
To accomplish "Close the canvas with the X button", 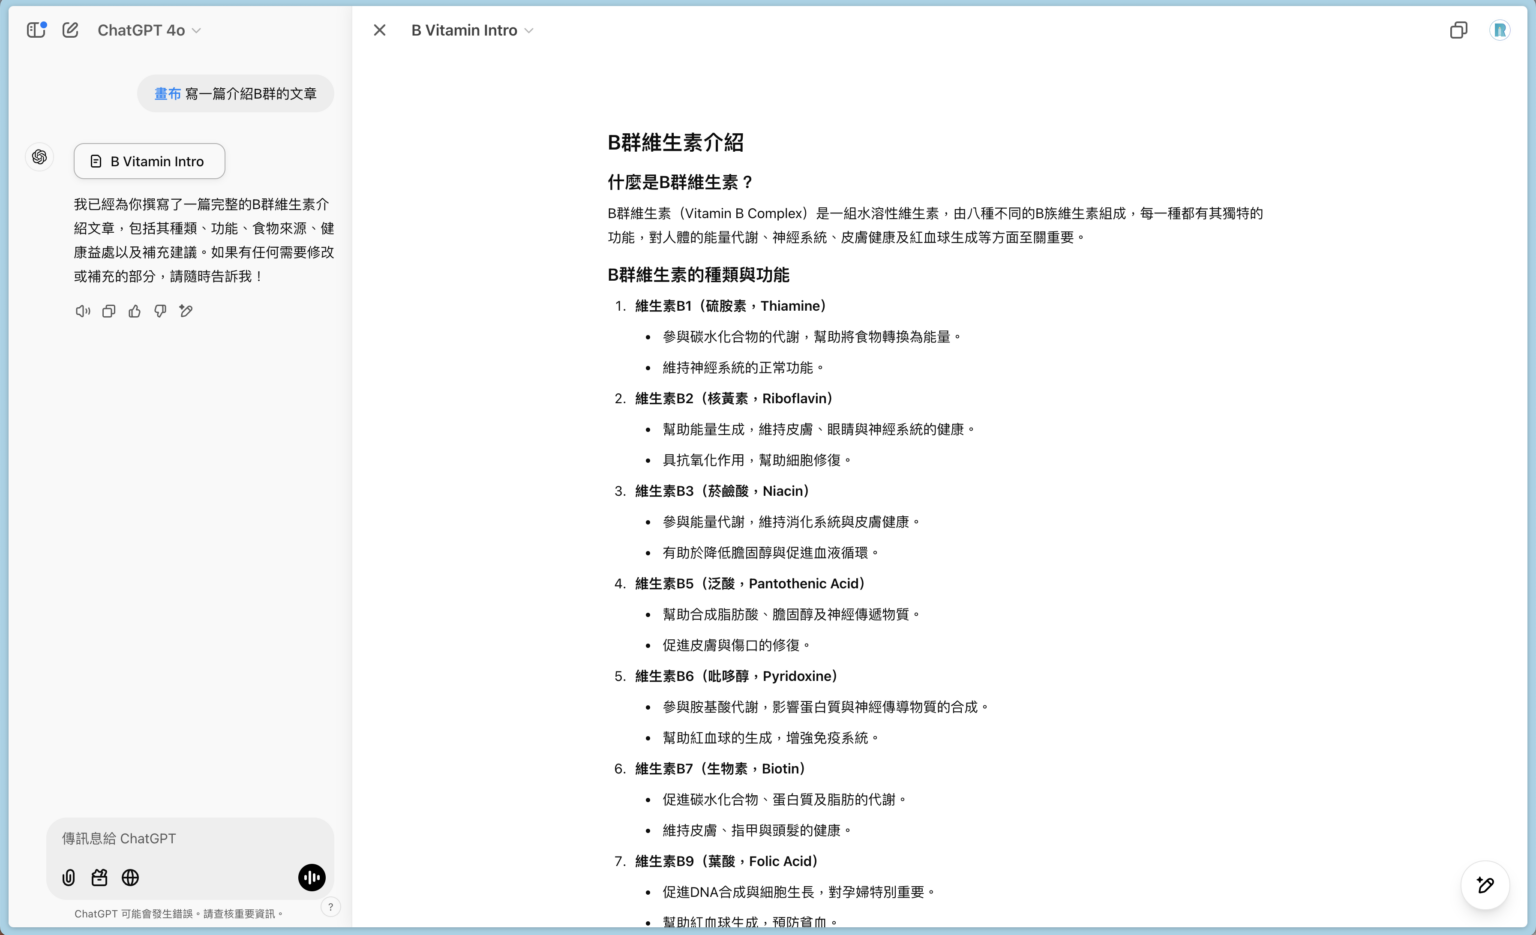I will click(x=379, y=30).
